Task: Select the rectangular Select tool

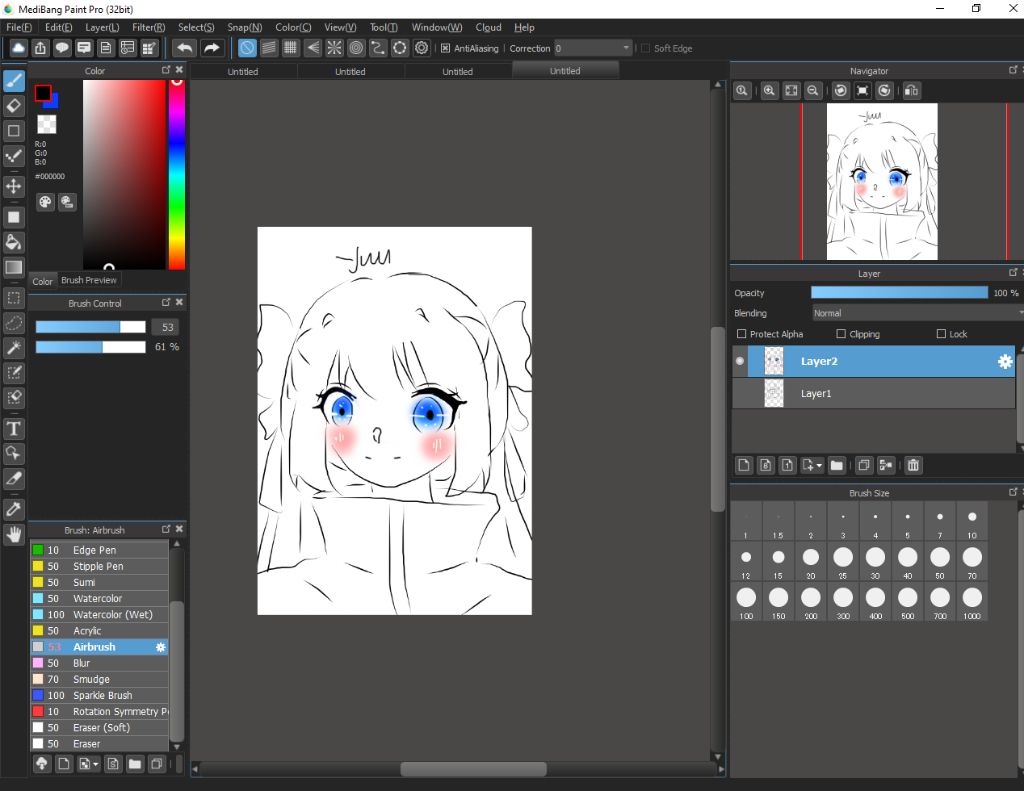Action: (14, 299)
